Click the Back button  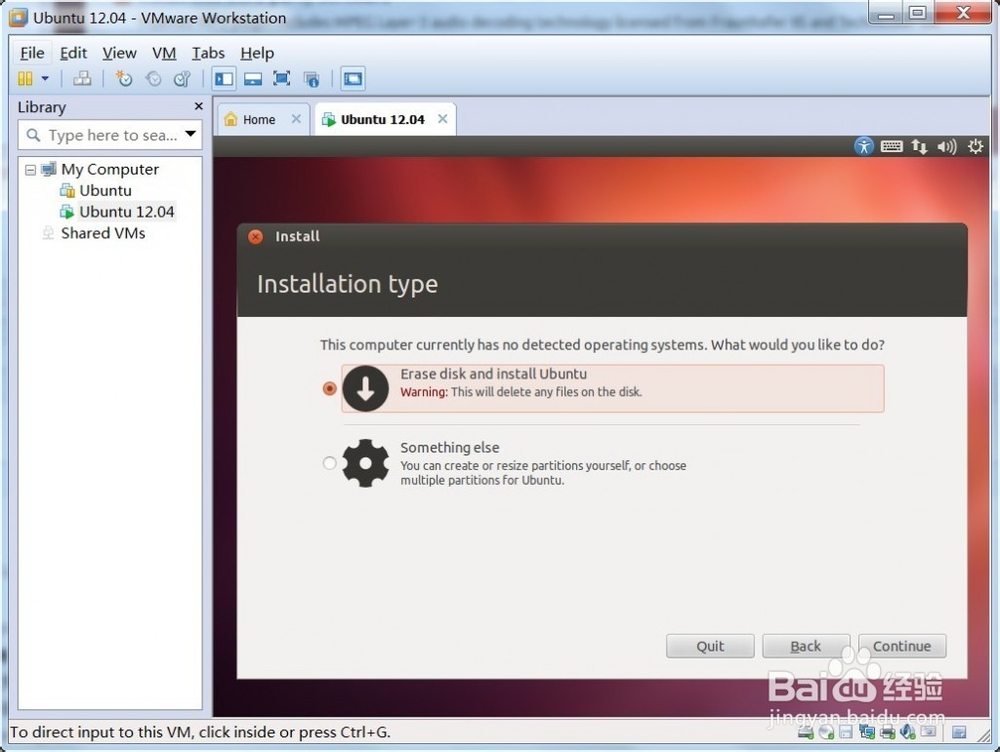pyautogui.click(x=805, y=646)
